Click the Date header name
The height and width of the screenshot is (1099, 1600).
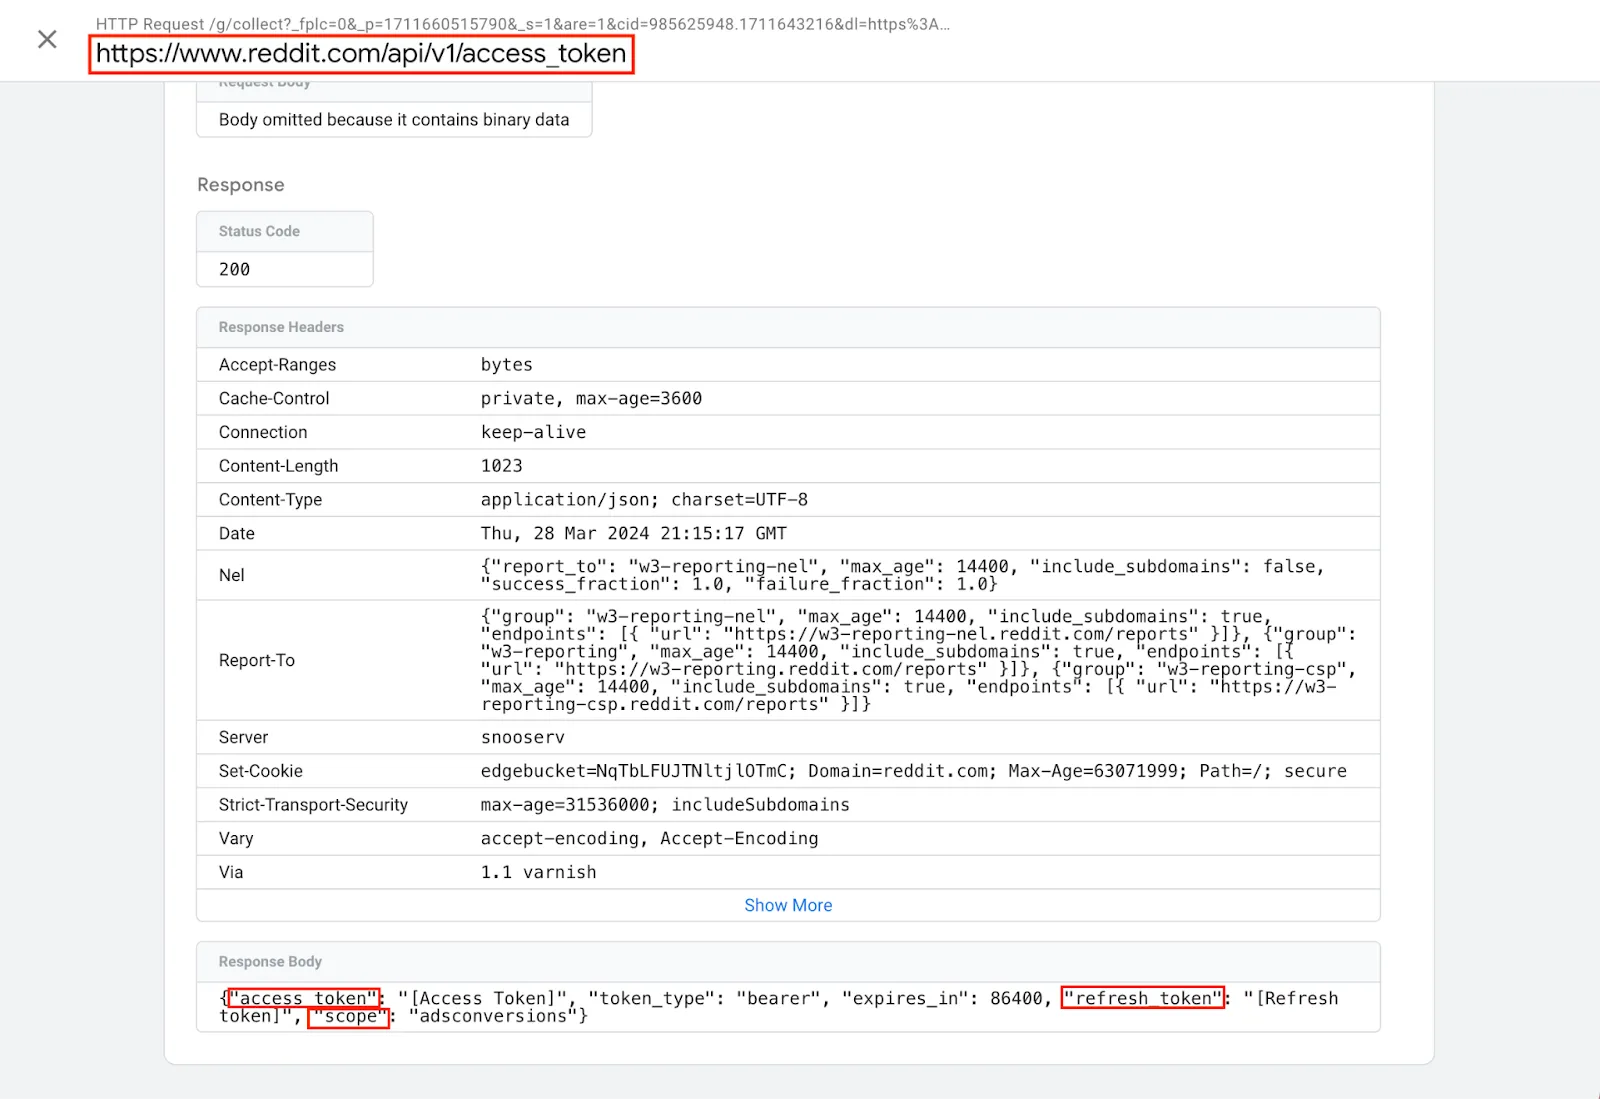pos(237,534)
